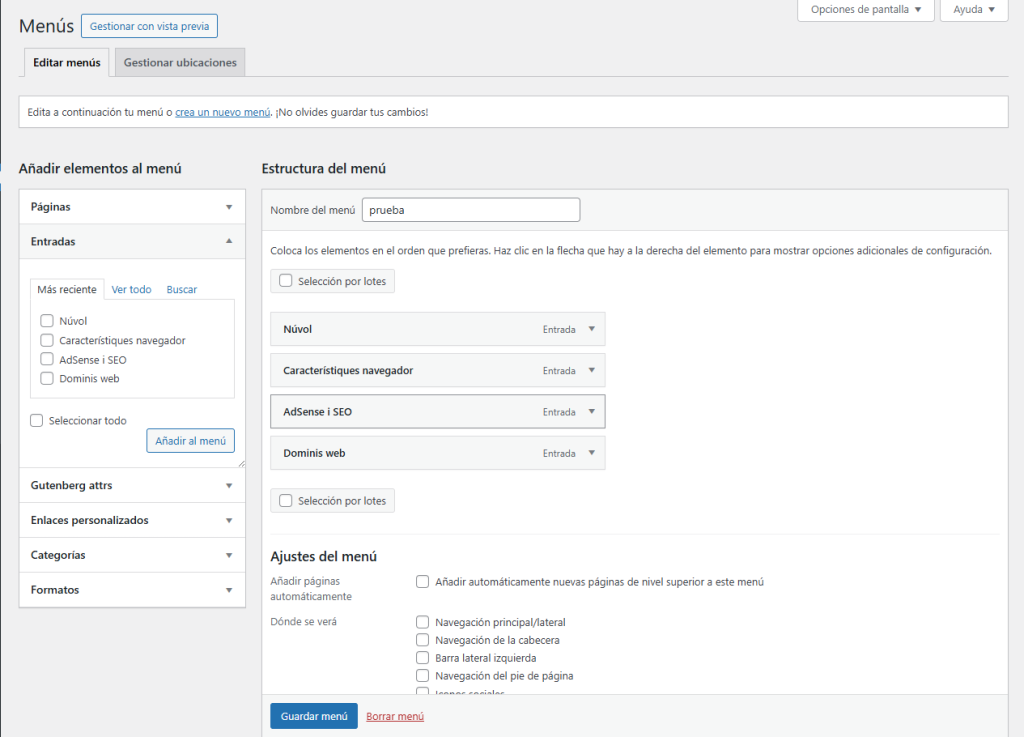Expand the Páginas accordion panel
Image resolution: width=1024 pixels, height=737 pixels.
(229, 207)
